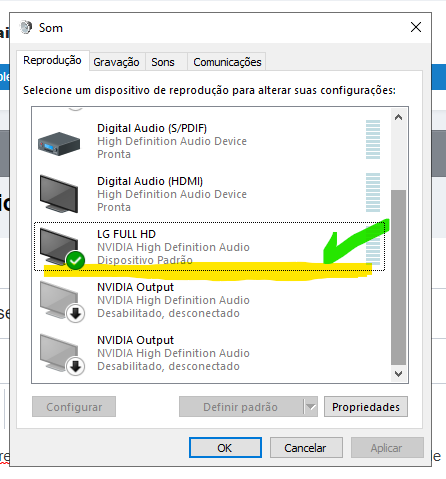The width and height of the screenshot is (446, 479).
Task: Click the LG FULL HD monitor icon
Action: [58, 246]
